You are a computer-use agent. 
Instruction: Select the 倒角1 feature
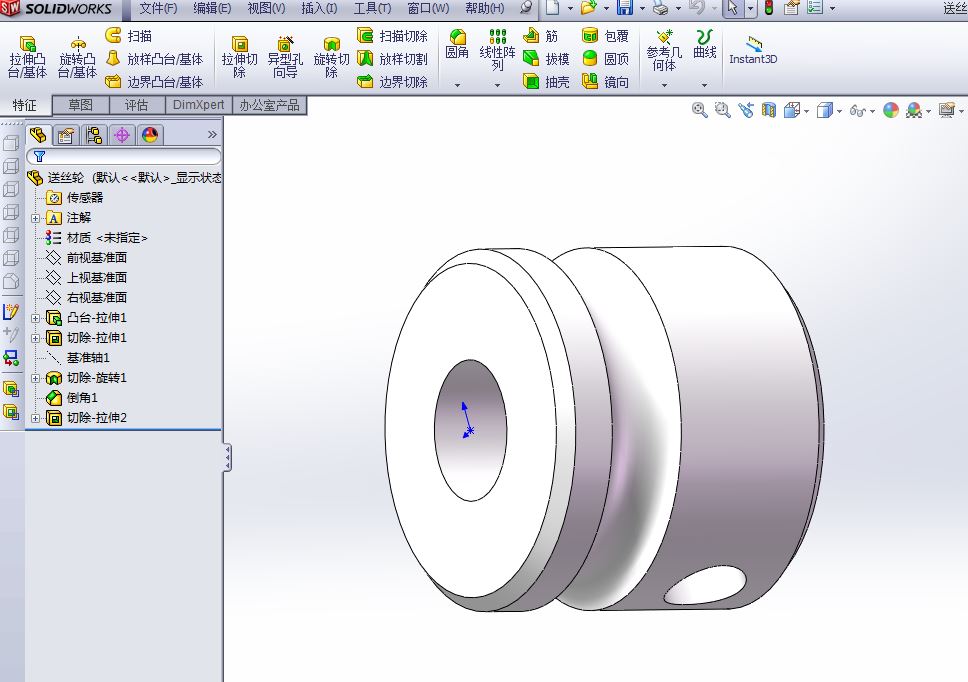[72, 398]
